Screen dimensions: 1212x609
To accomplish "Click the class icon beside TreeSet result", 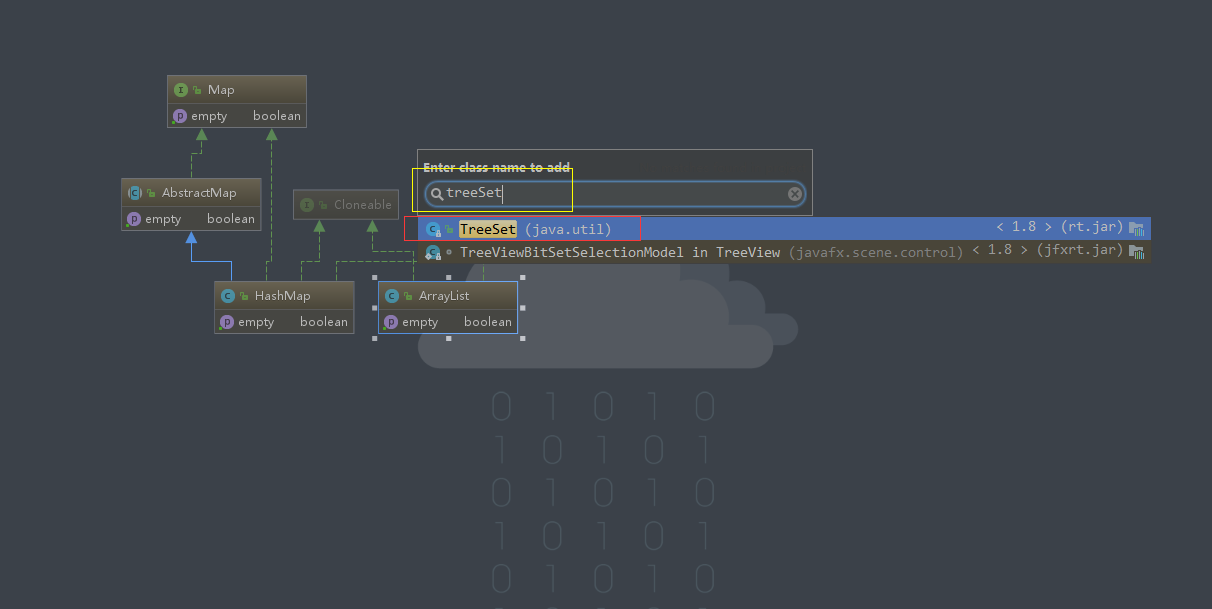I will [x=433, y=229].
